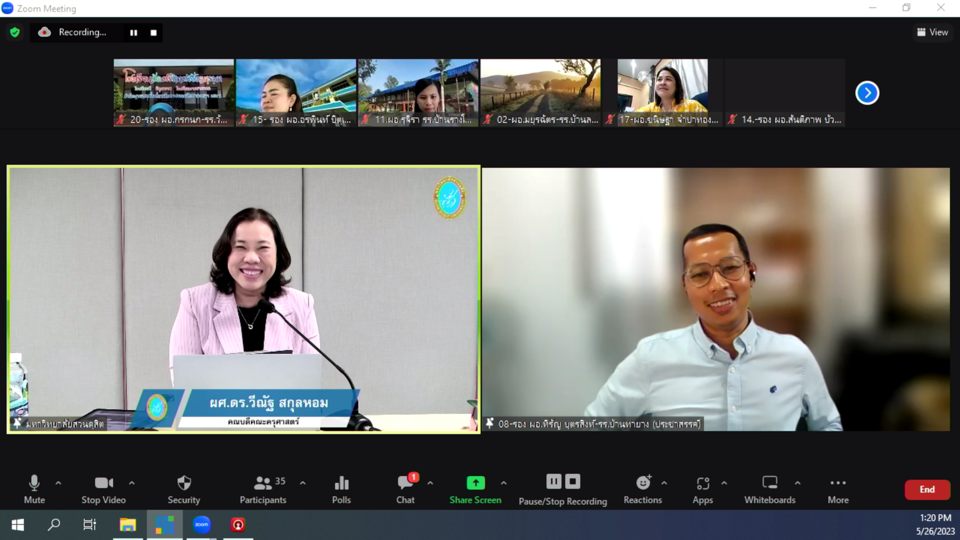Open the Security shield menu
Screen dimensions: 960x540
coord(184,489)
